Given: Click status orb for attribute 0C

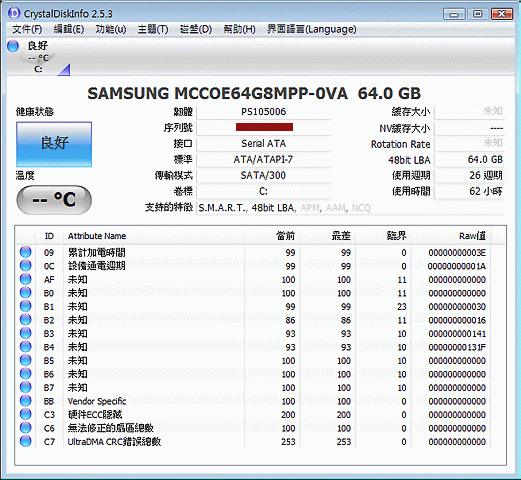Looking at the screenshot, I should (25, 266).
